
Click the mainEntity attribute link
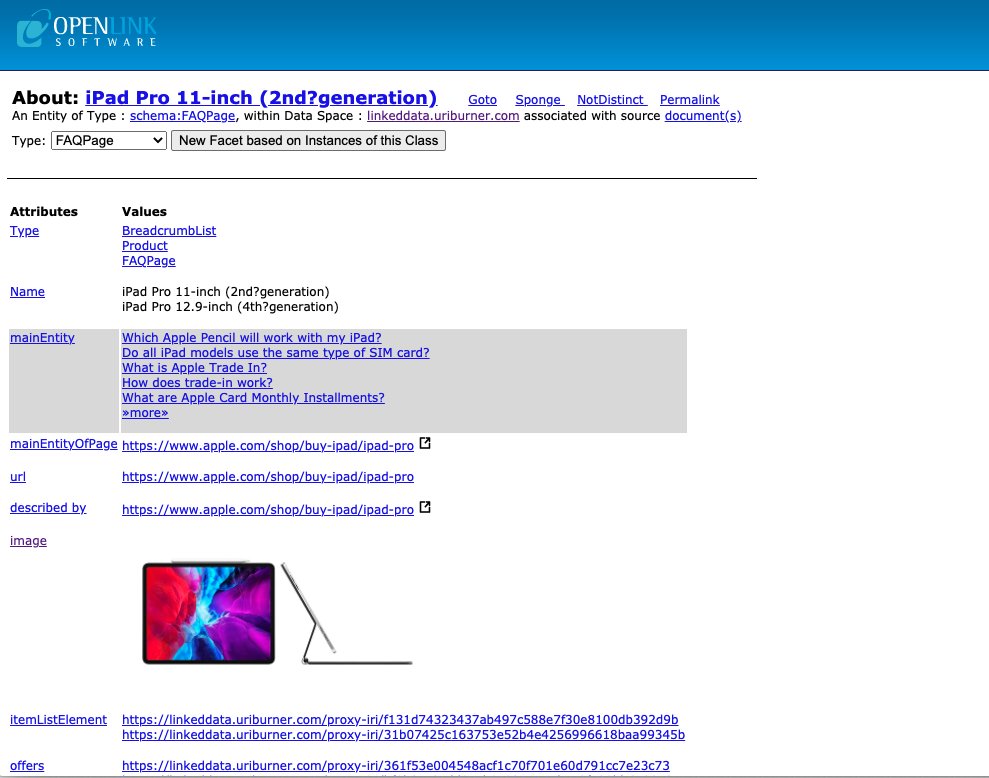(42, 338)
